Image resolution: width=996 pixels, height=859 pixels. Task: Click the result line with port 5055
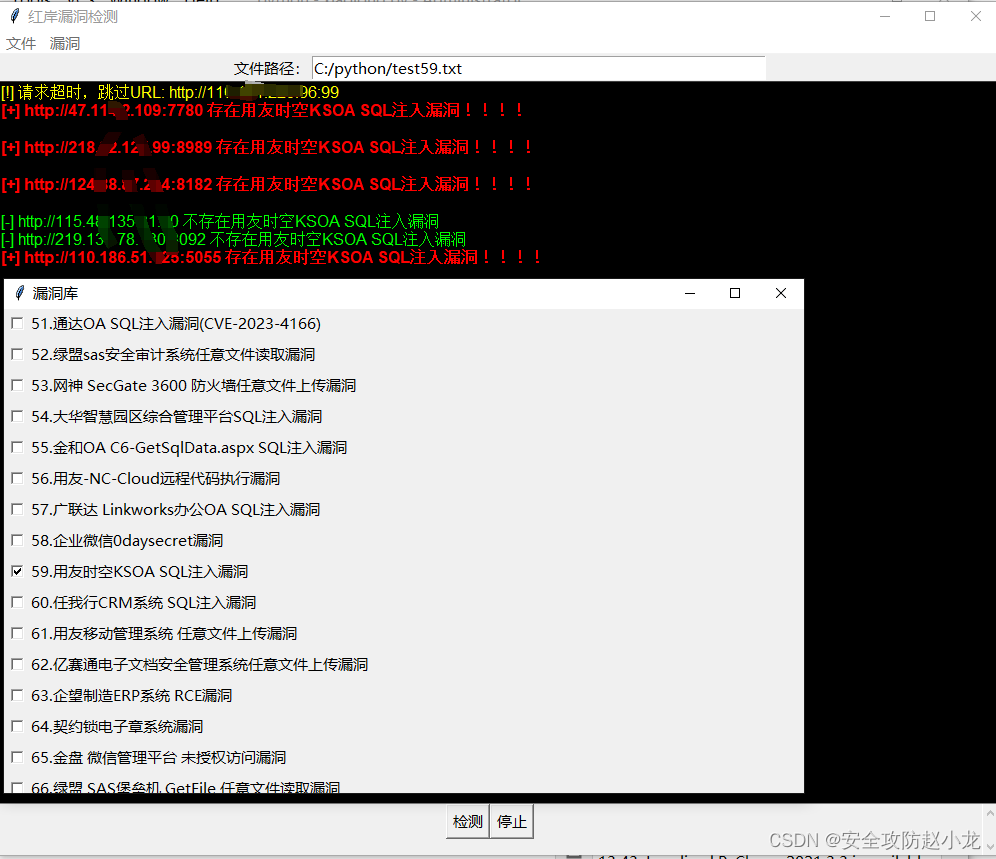[272, 257]
